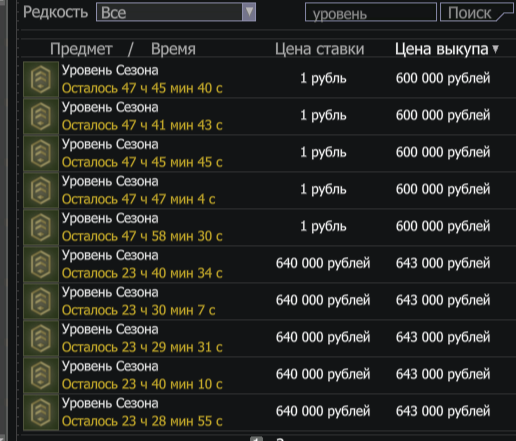Screen dimensions: 516x441
Task: Focus the search field containing уровень
Action: point(371,12)
